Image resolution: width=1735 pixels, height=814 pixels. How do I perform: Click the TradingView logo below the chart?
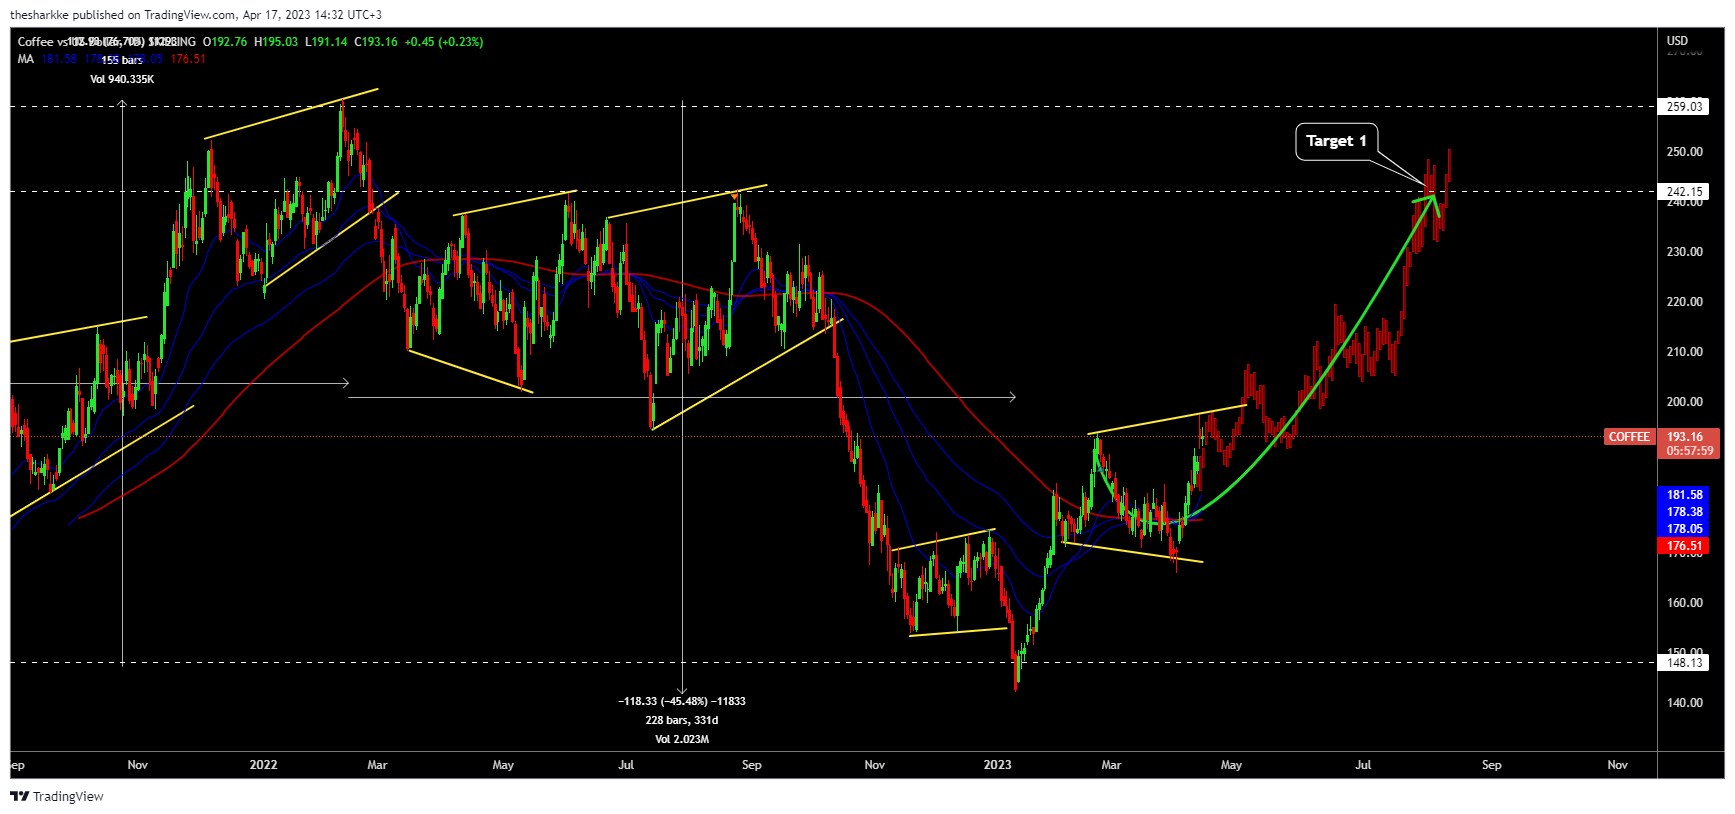point(57,796)
